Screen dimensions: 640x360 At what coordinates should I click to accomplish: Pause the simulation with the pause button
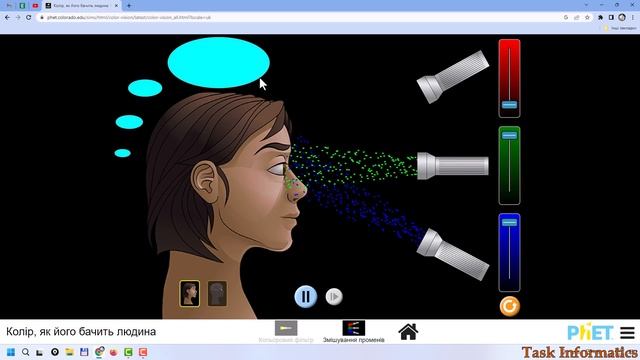pos(306,296)
